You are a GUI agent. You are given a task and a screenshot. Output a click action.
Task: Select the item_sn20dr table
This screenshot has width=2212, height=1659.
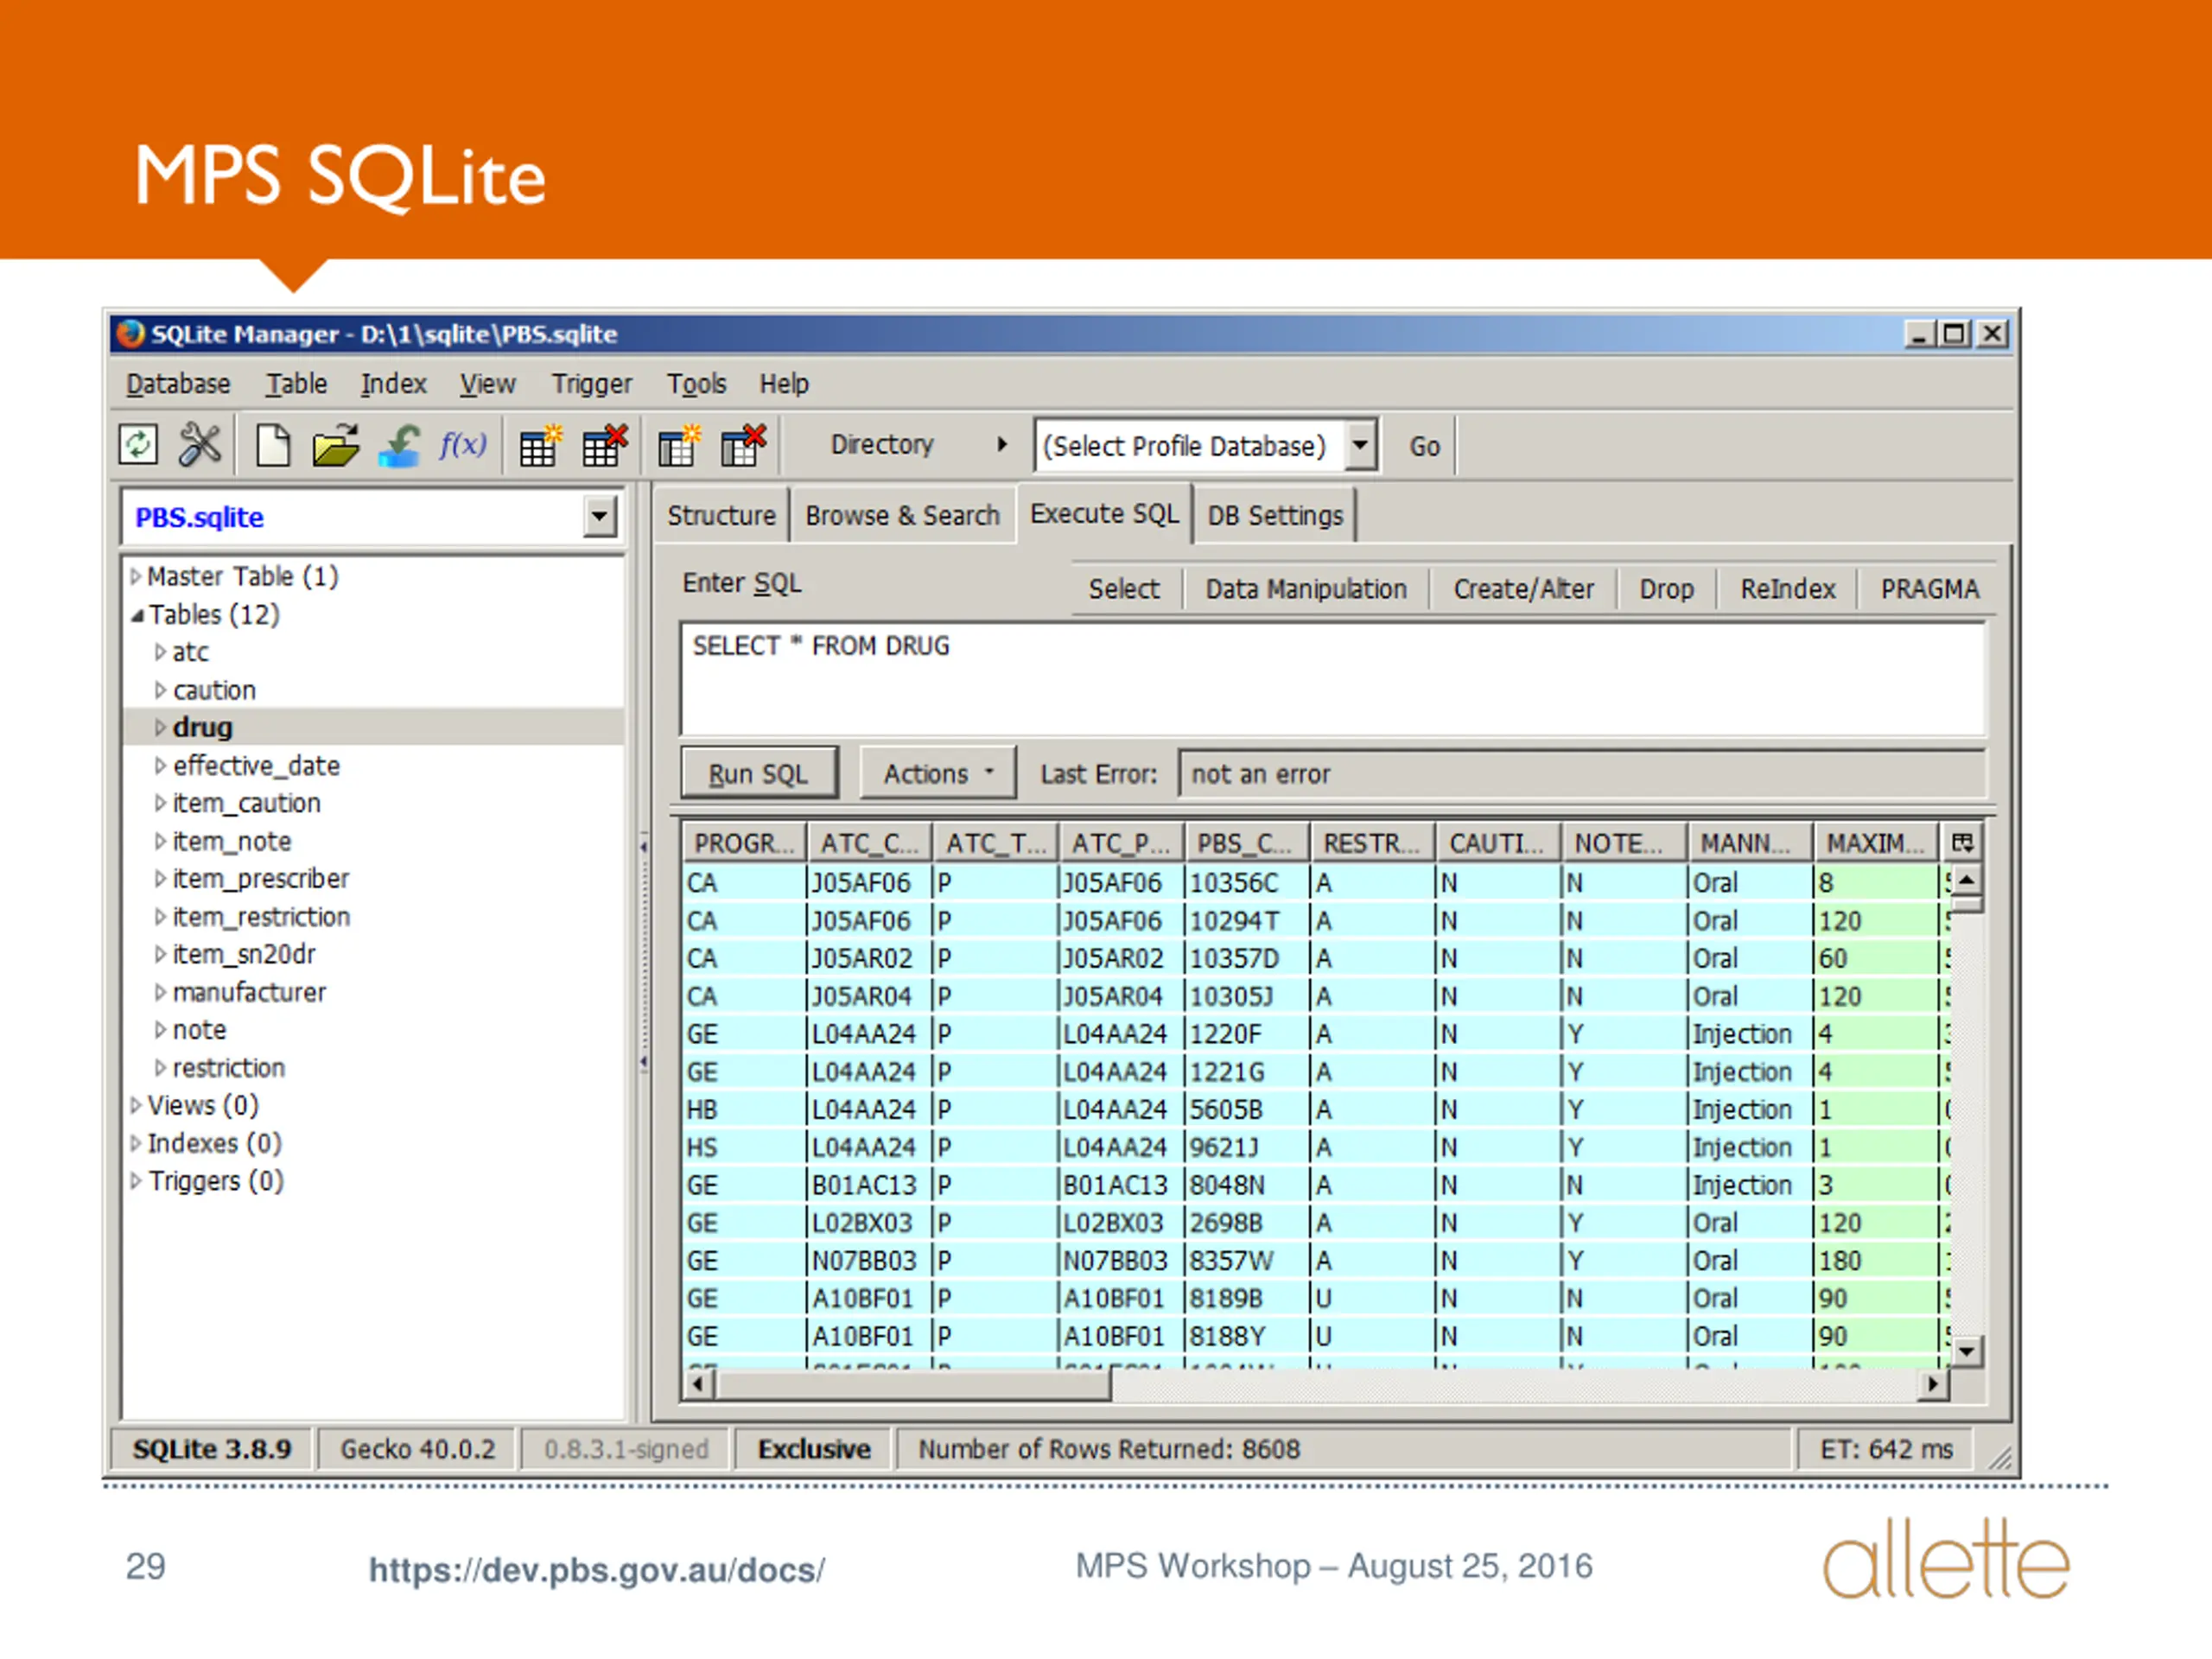point(244,954)
